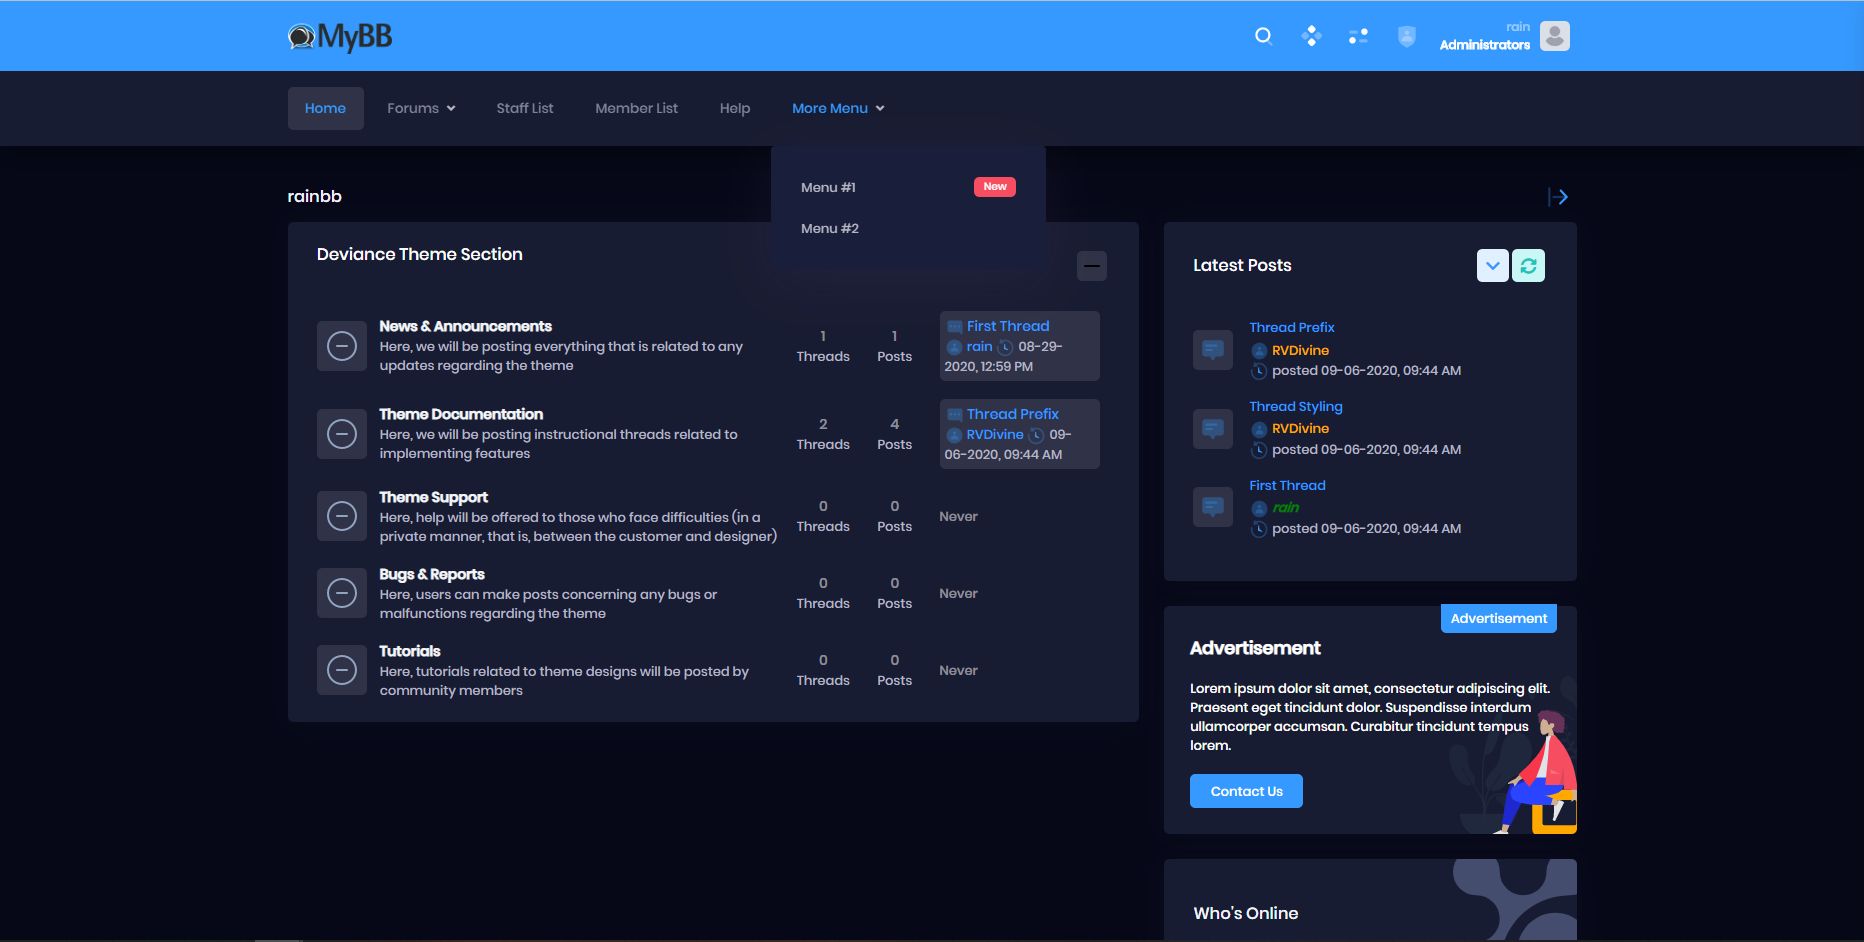This screenshot has height=942, width=1864.
Task: Refresh the Latest Posts panel
Action: tap(1528, 265)
